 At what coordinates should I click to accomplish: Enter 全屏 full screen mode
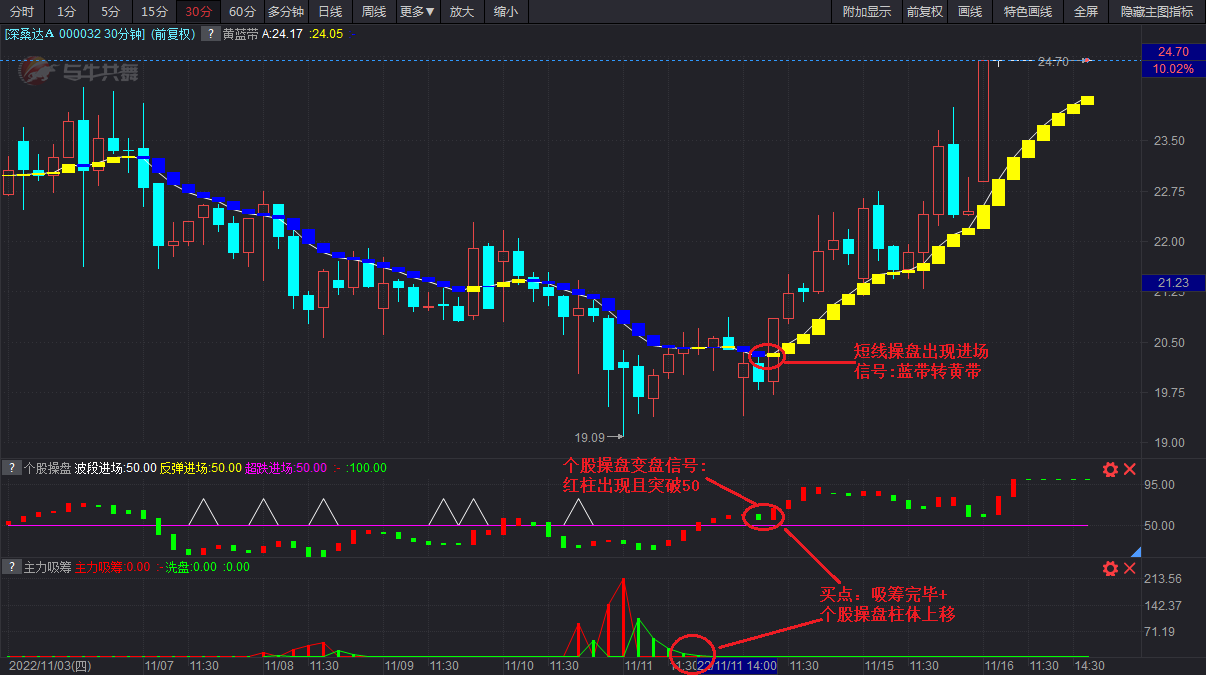(x=1086, y=12)
